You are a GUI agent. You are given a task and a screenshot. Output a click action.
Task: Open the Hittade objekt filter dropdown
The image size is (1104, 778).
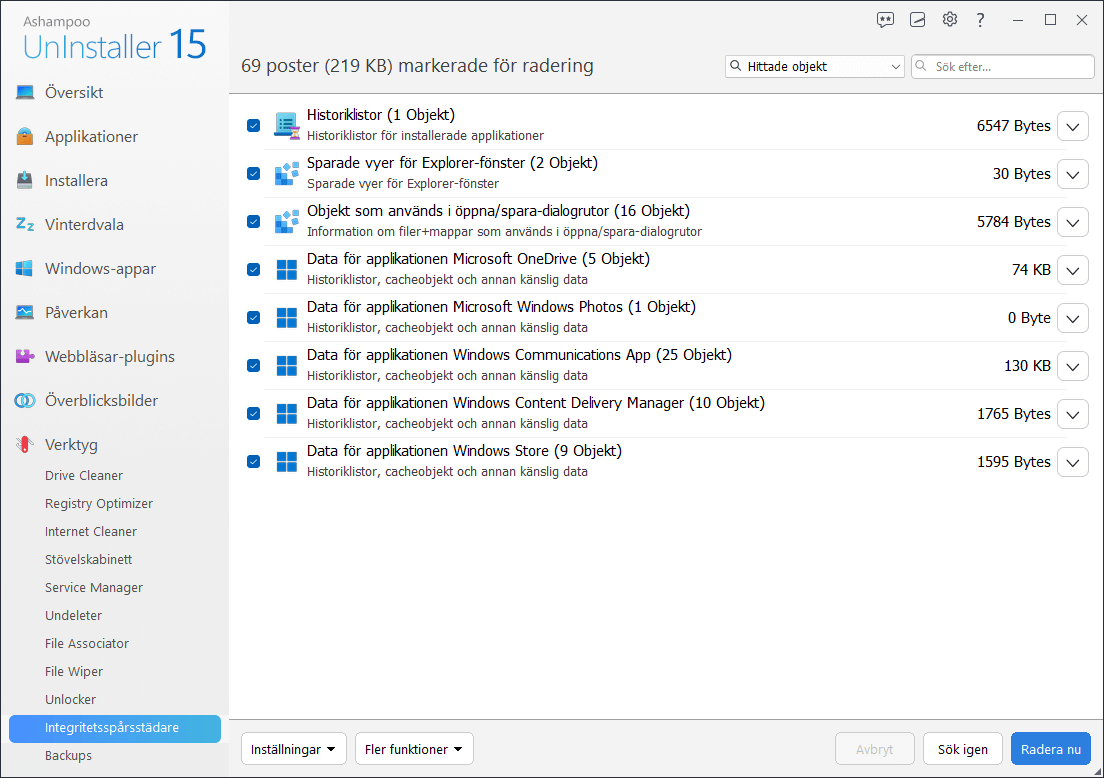pos(815,66)
